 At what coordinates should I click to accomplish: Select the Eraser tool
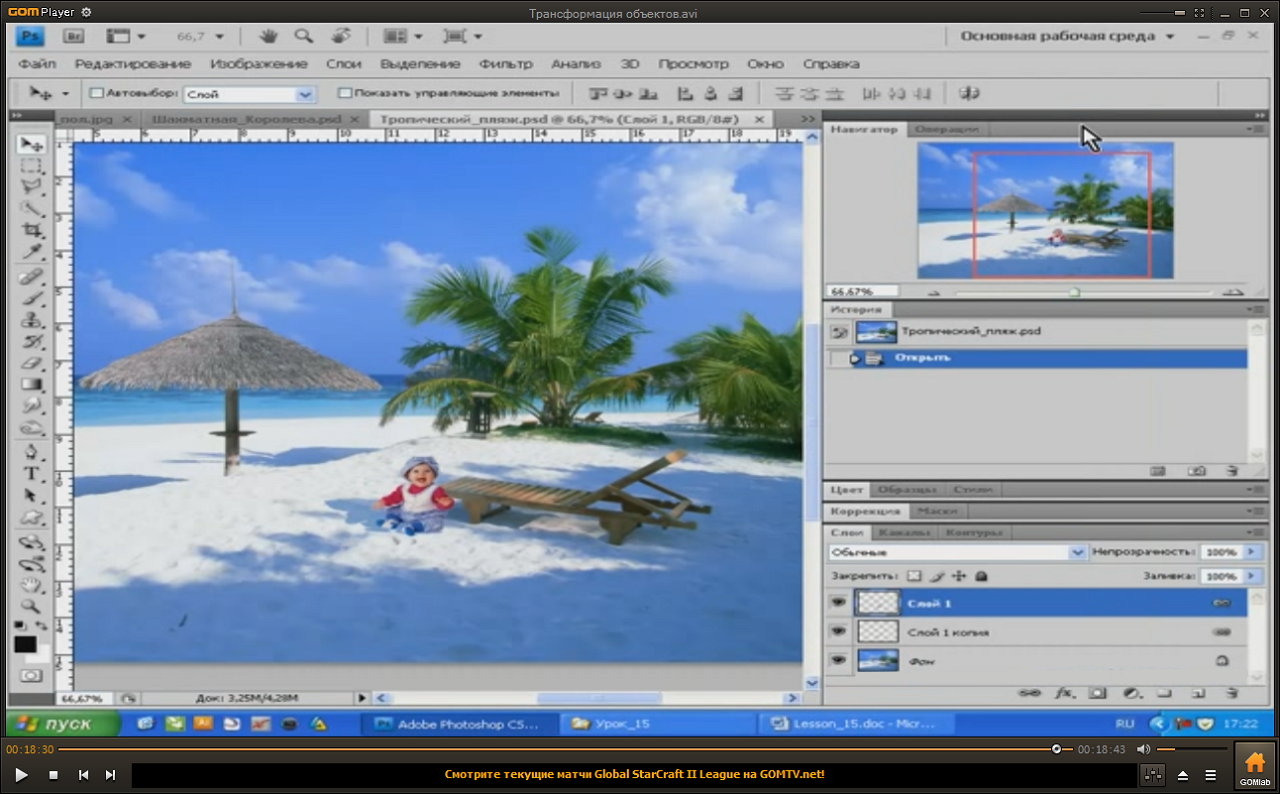pos(32,363)
